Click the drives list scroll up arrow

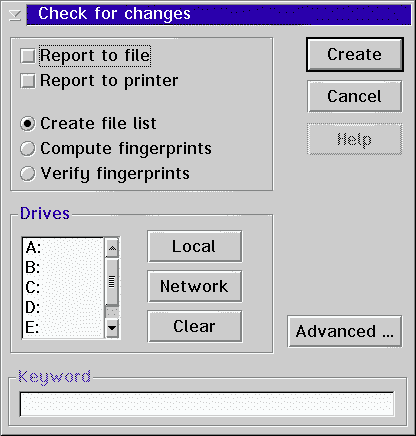tap(112, 248)
